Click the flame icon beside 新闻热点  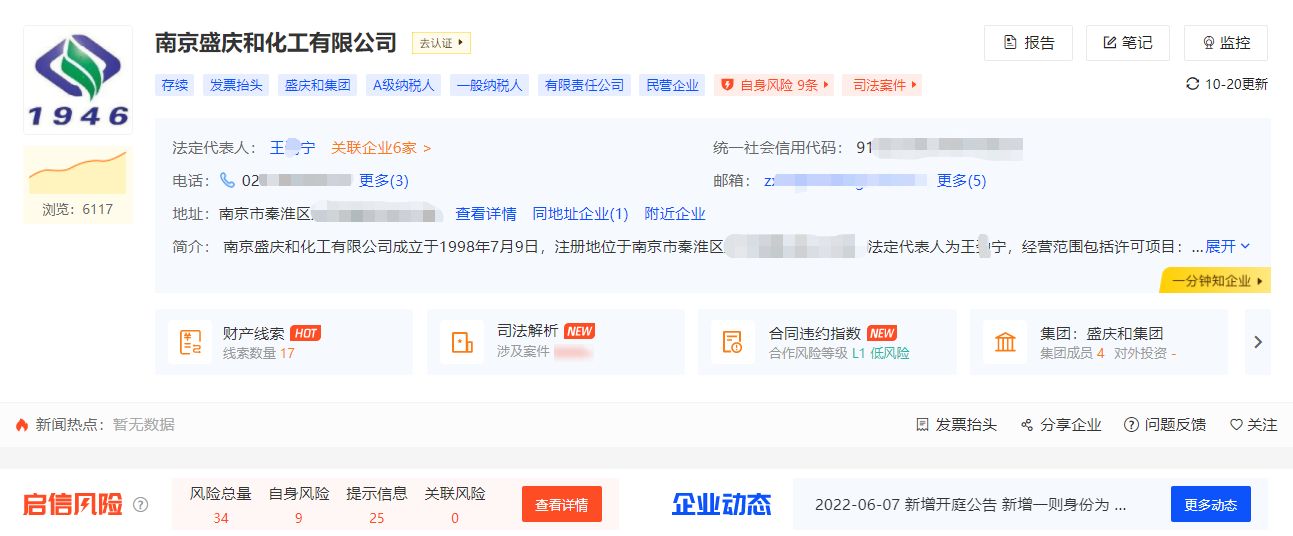tap(22, 425)
